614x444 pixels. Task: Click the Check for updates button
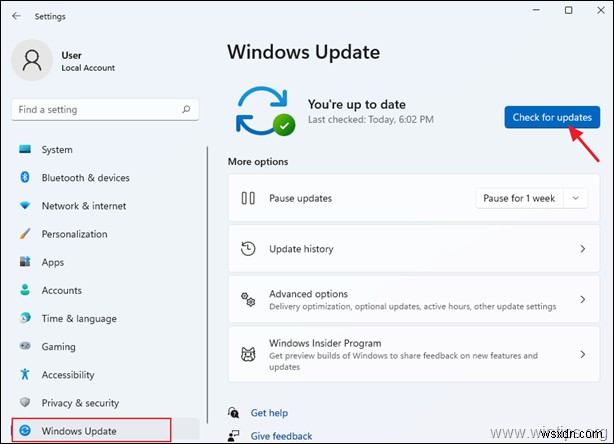click(x=552, y=118)
